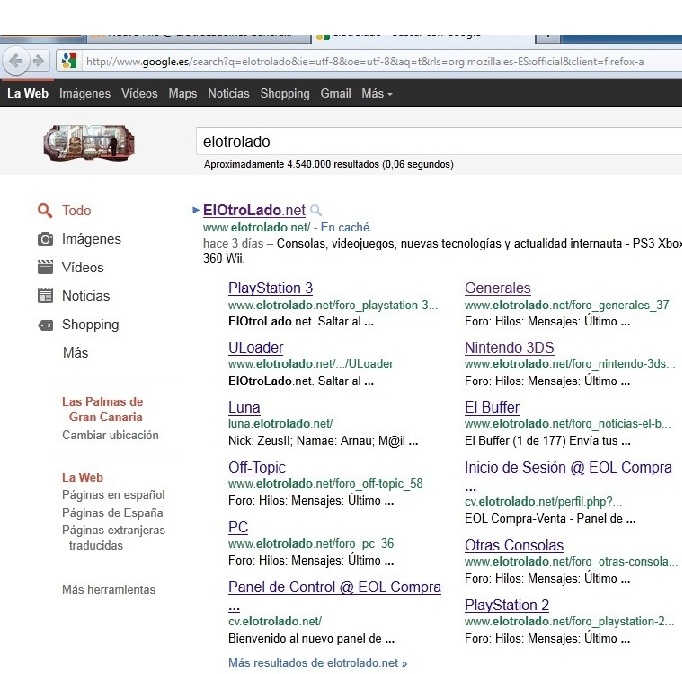The image size is (682, 674).
Task: Open Shopping from the top black bar
Action: click(x=285, y=93)
